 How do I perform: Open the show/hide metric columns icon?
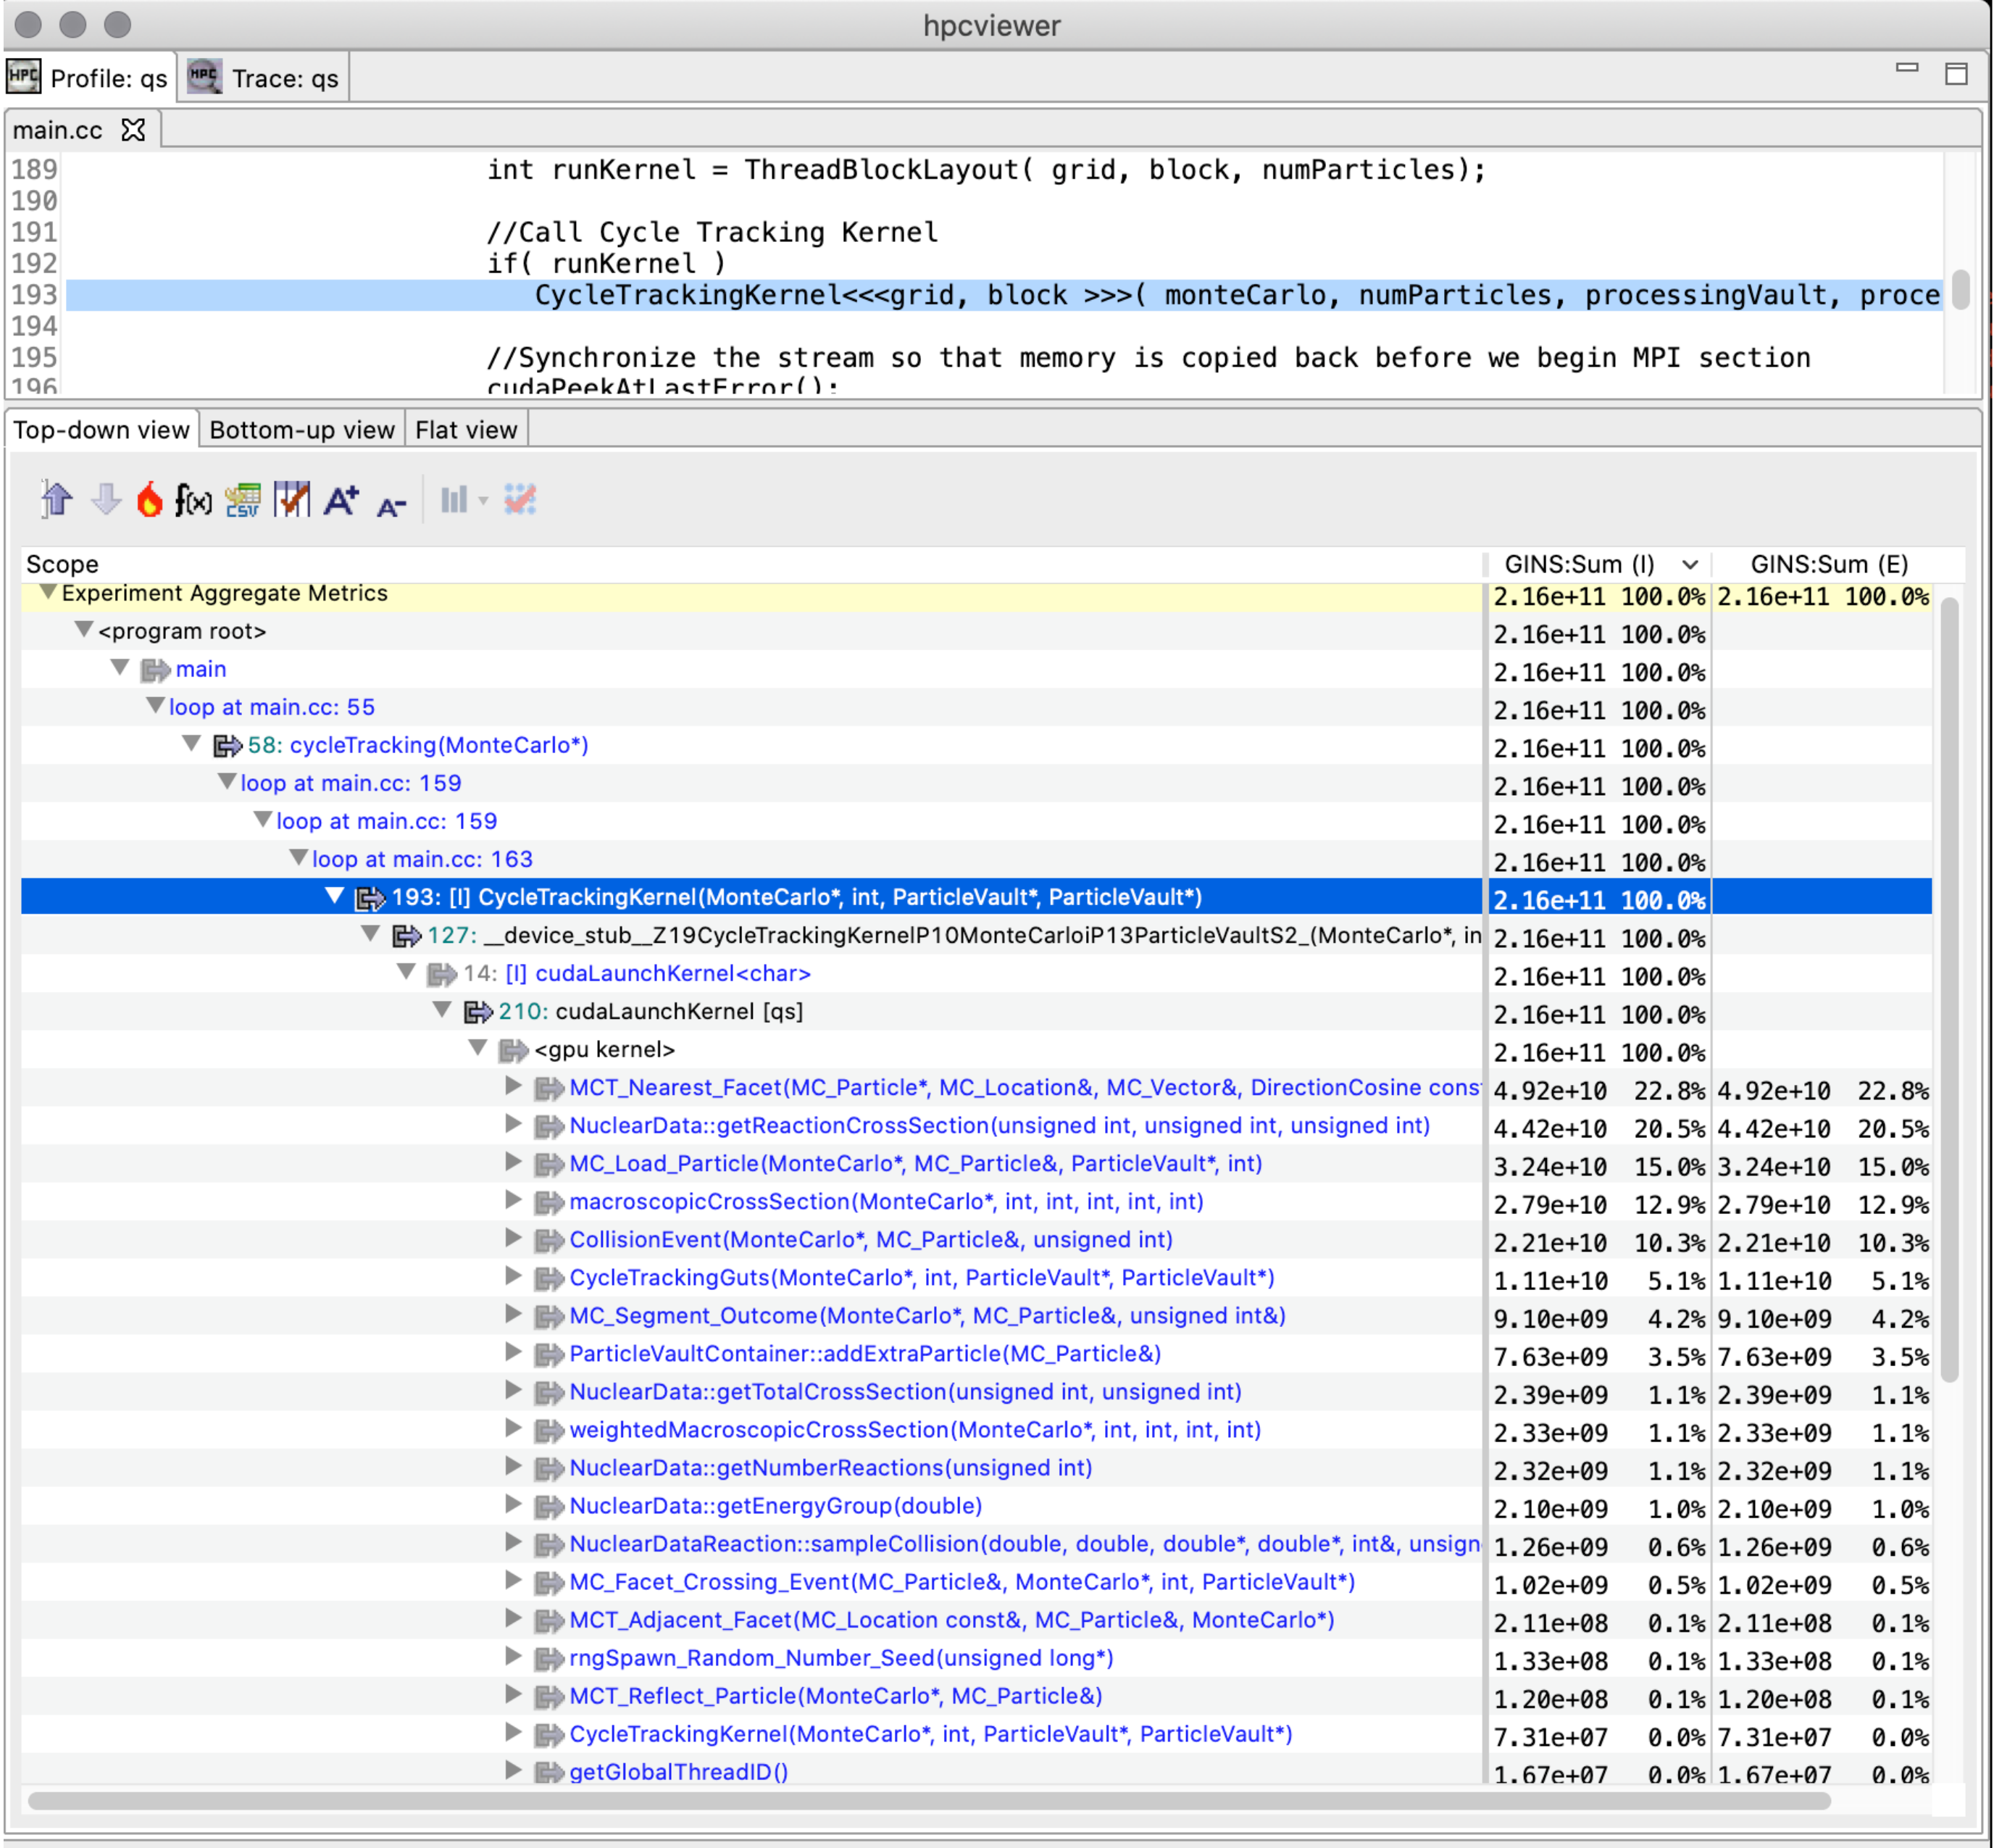click(x=292, y=499)
